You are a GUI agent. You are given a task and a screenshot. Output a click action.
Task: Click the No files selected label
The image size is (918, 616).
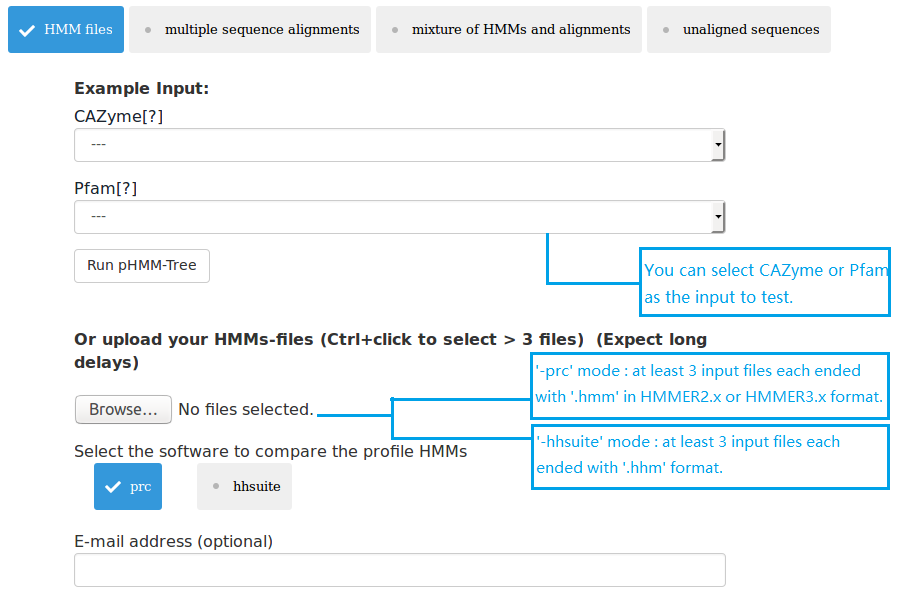click(x=245, y=410)
